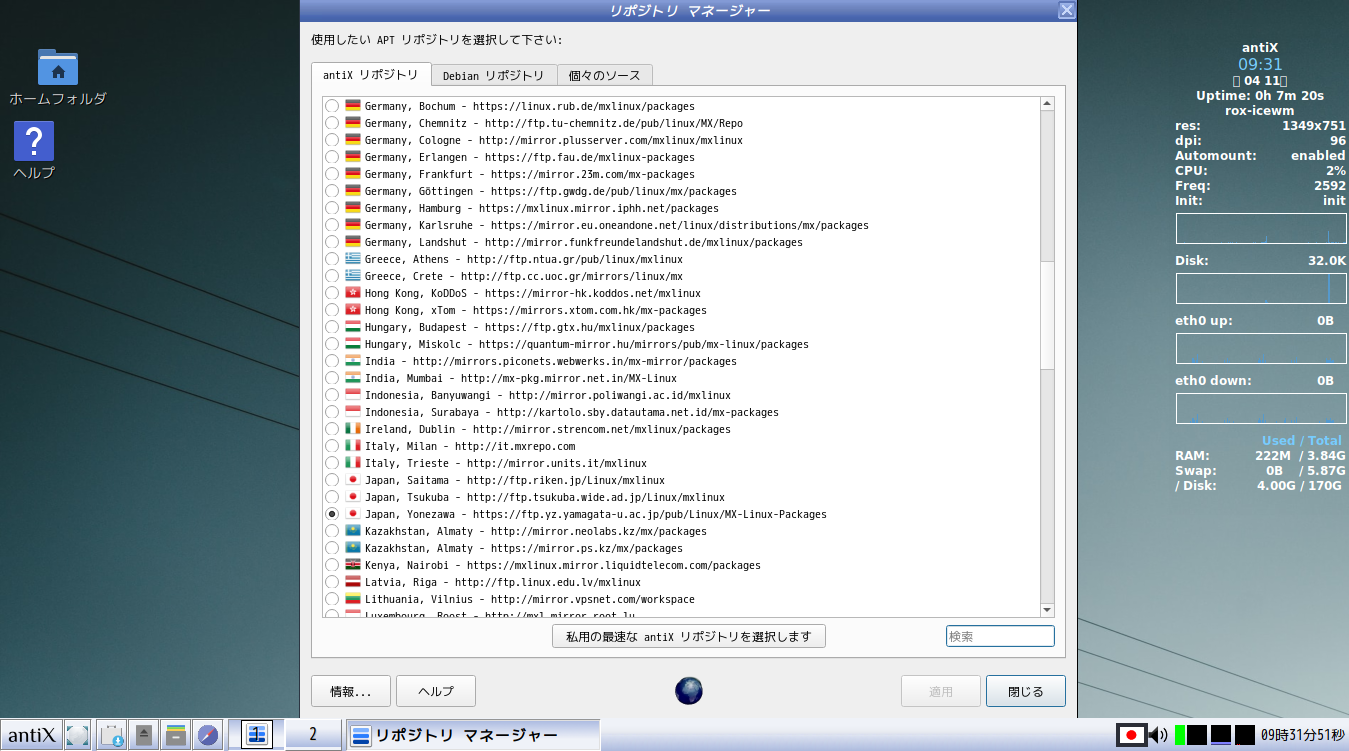Image resolution: width=1349 pixels, height=751 pixels.
Task: Select Italy, Milan radio button
Action: pyautogui.click(x=332, y=446)
